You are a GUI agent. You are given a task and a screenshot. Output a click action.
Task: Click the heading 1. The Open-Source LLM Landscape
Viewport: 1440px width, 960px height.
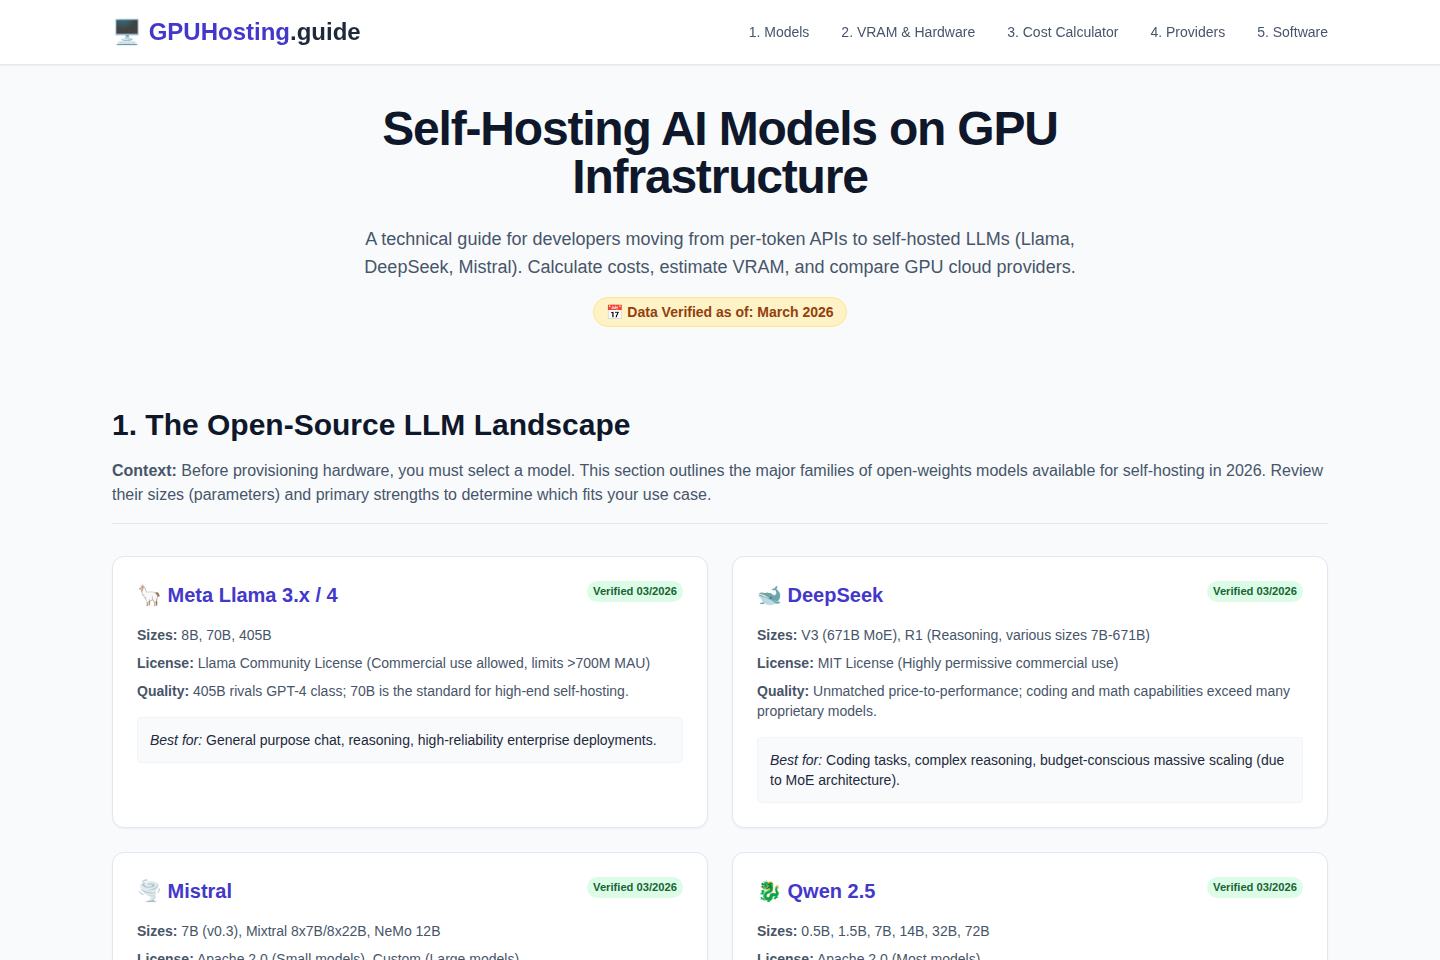pos(371,425)
